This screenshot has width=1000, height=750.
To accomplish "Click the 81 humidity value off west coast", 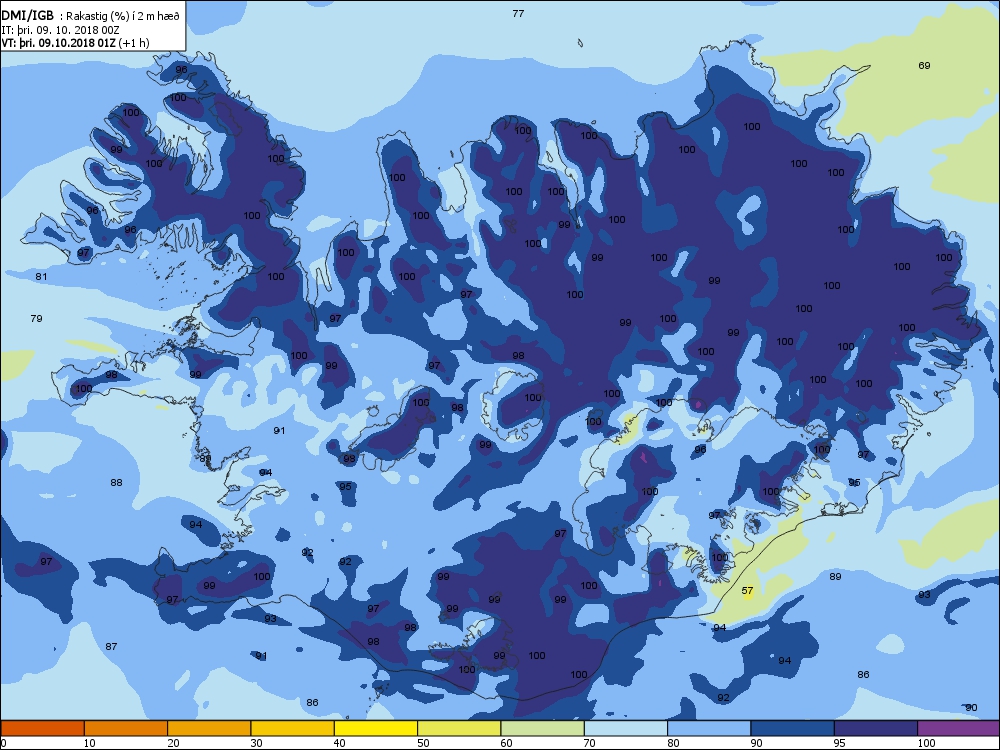I will point(41,276).
